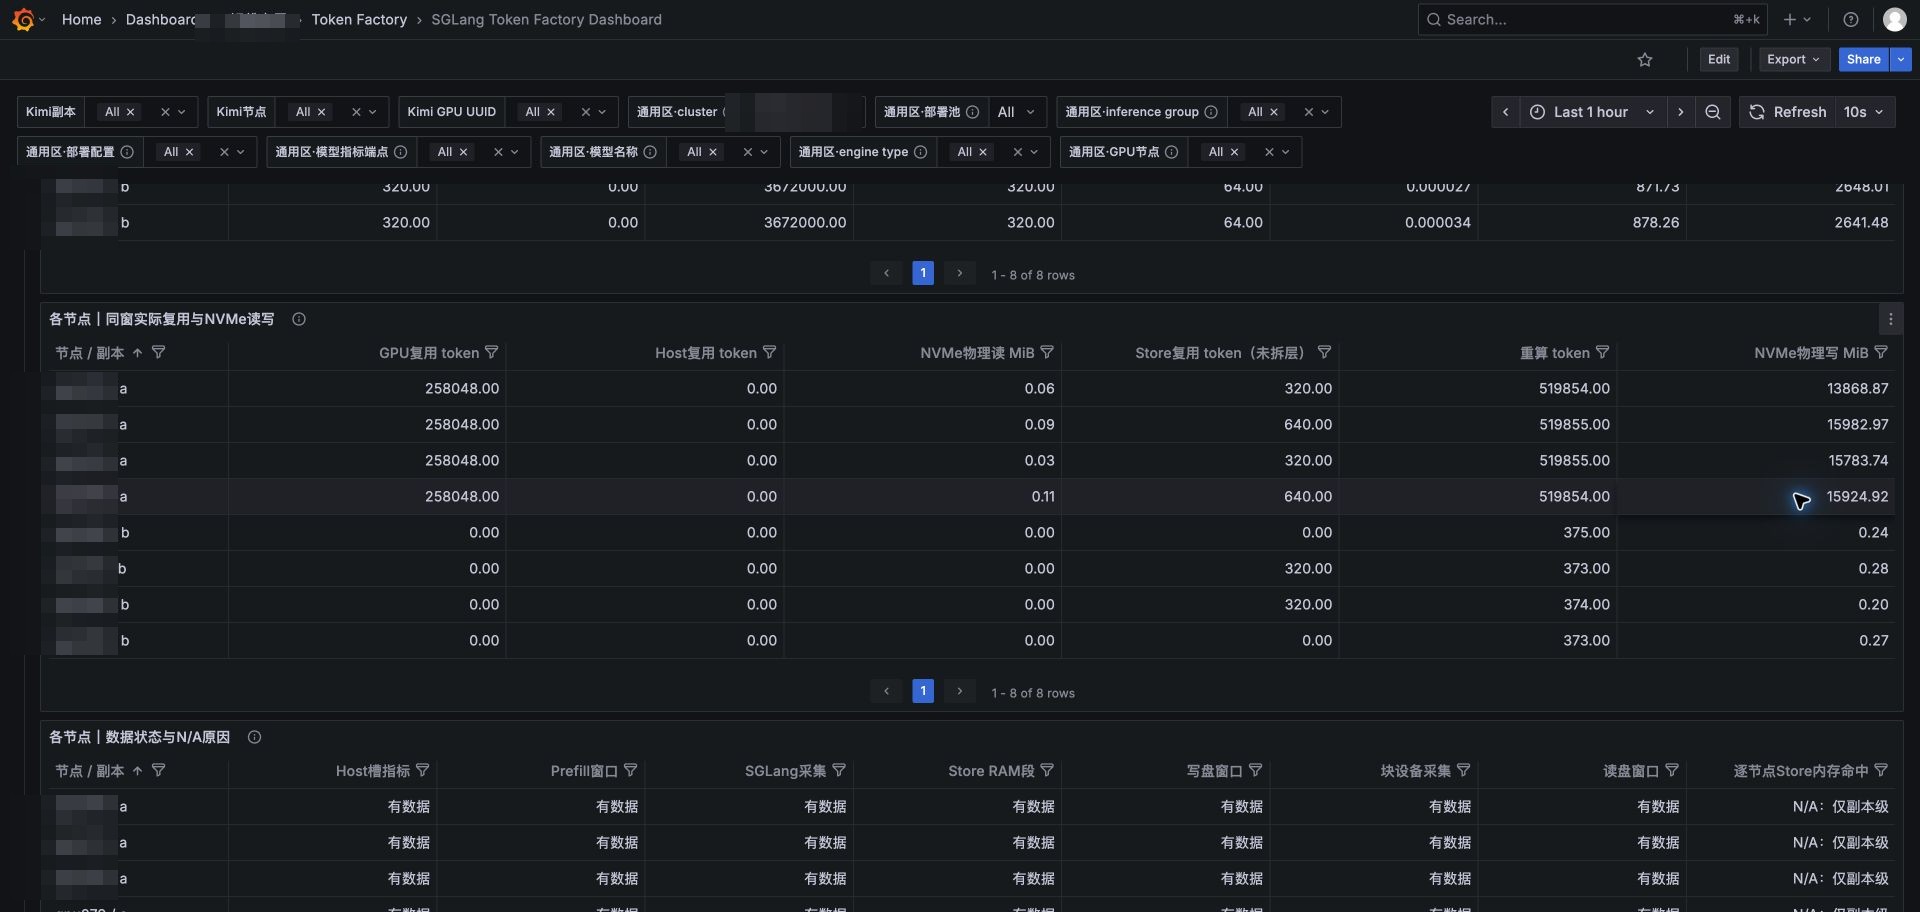Open the refresh interval 10s dropdown
1920x912 pixels.
click(1865, 112)
